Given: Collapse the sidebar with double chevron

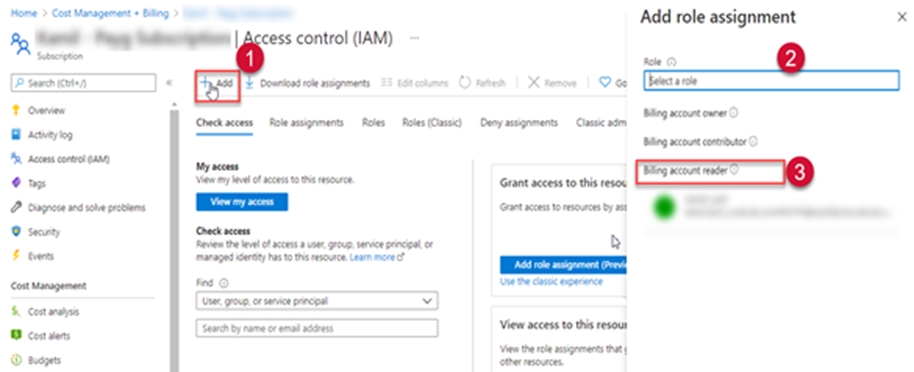Looking at the screenshot, I should [169, 83].
